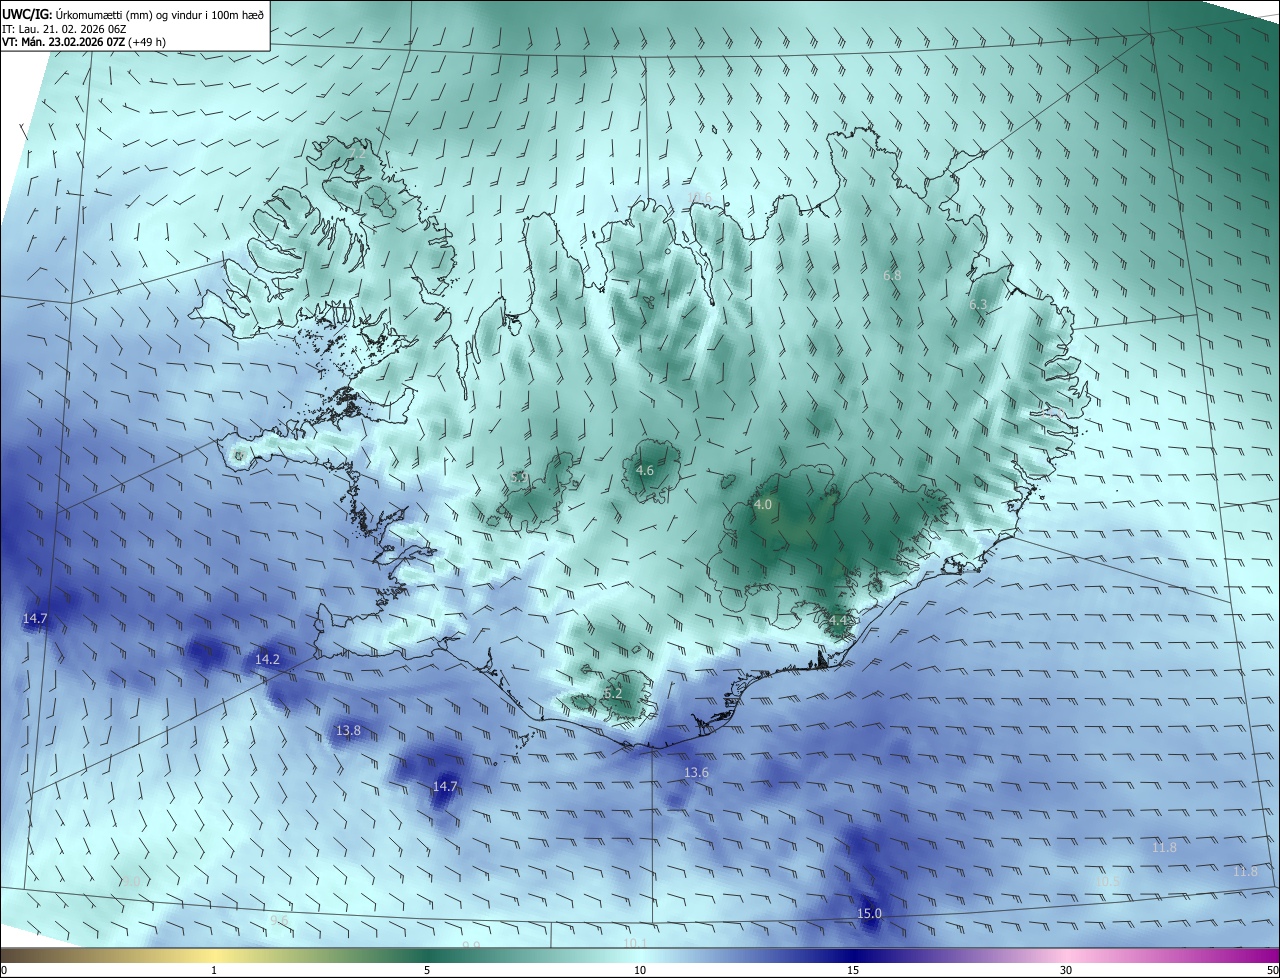The image size is (1280, 978).
Task: Click the 6.3 value near the east coast
Action: [978, 305]
